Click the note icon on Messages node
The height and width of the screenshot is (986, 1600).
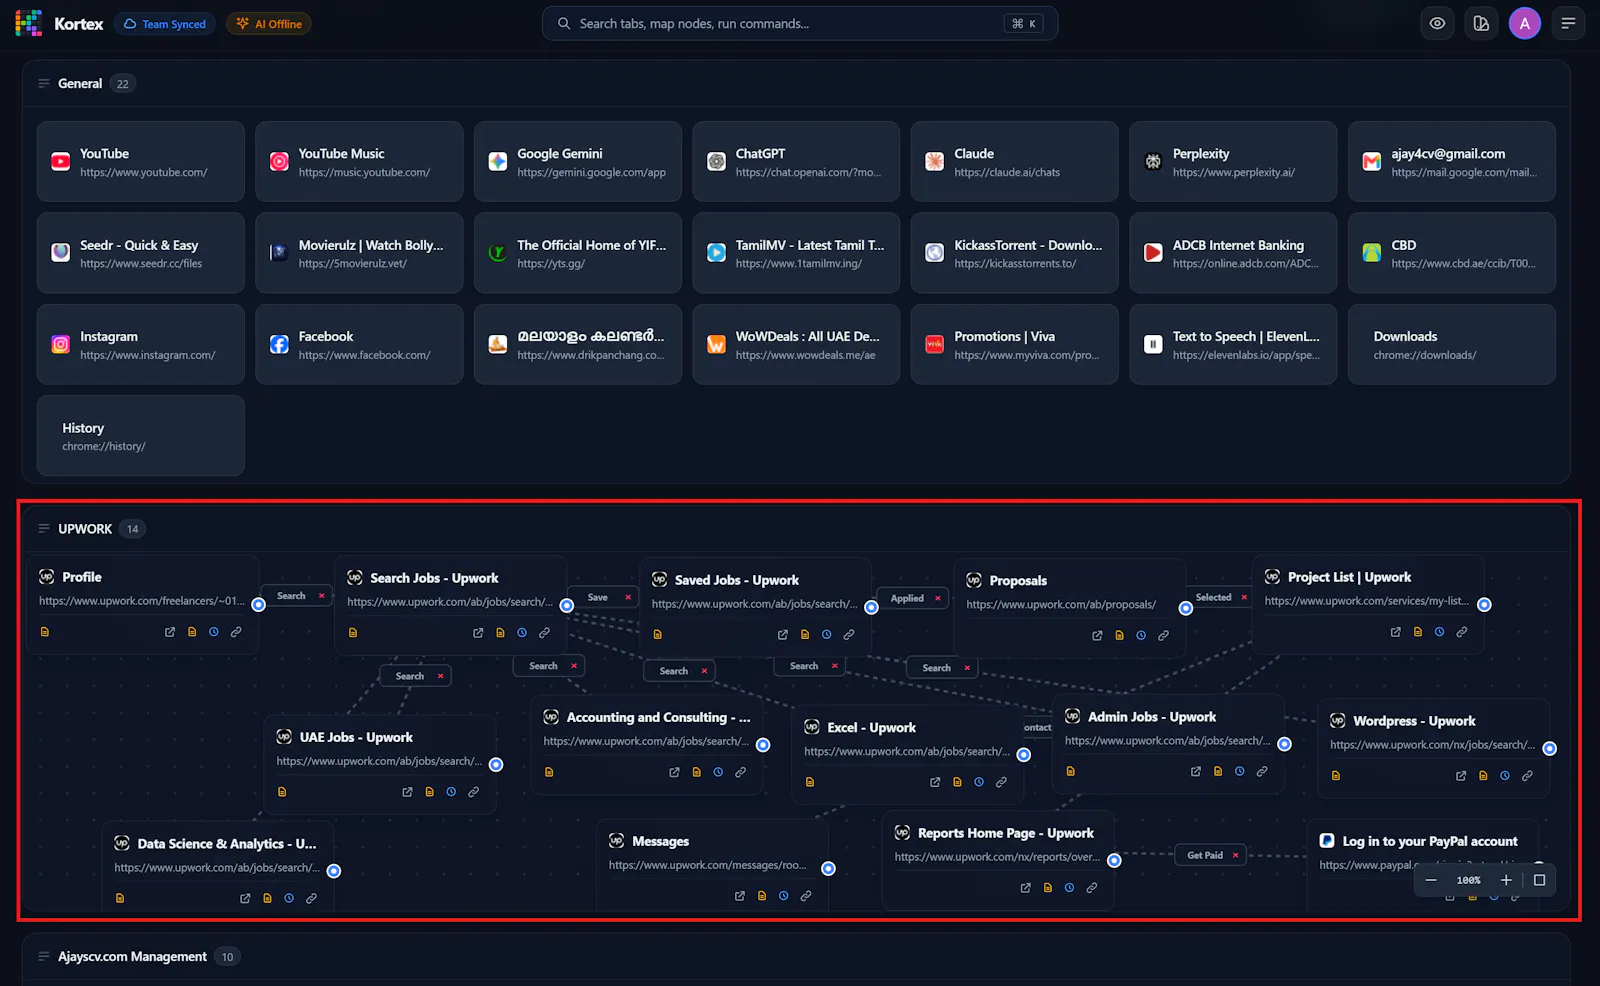pyautogui.click(x=762, y=896)
